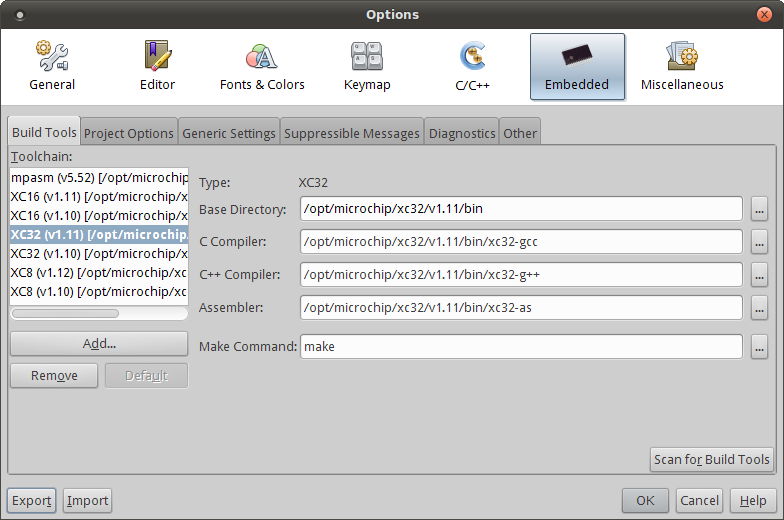Image resolution: width=784 pixels, height=520 pixels.
Task: Close the Options dialog window
Action: (x=764, y=14)
